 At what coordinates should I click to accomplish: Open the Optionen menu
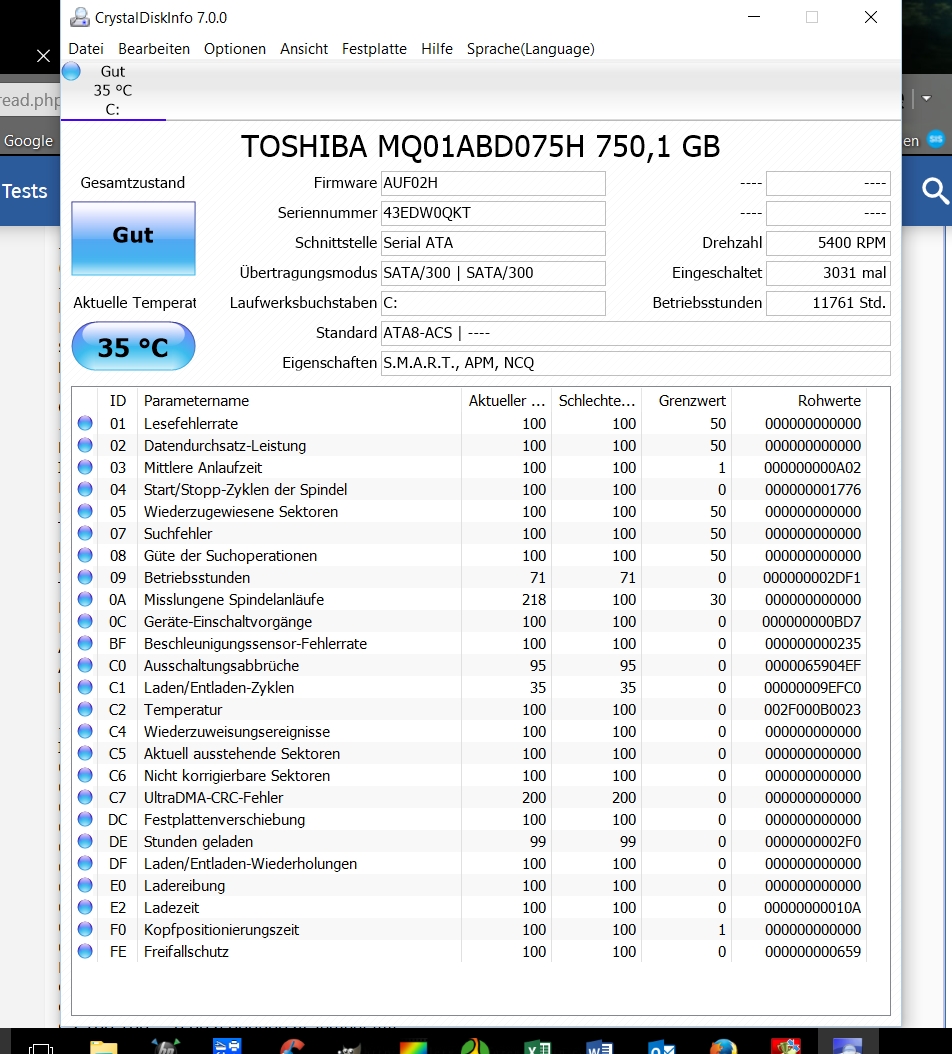pos(235,48)
